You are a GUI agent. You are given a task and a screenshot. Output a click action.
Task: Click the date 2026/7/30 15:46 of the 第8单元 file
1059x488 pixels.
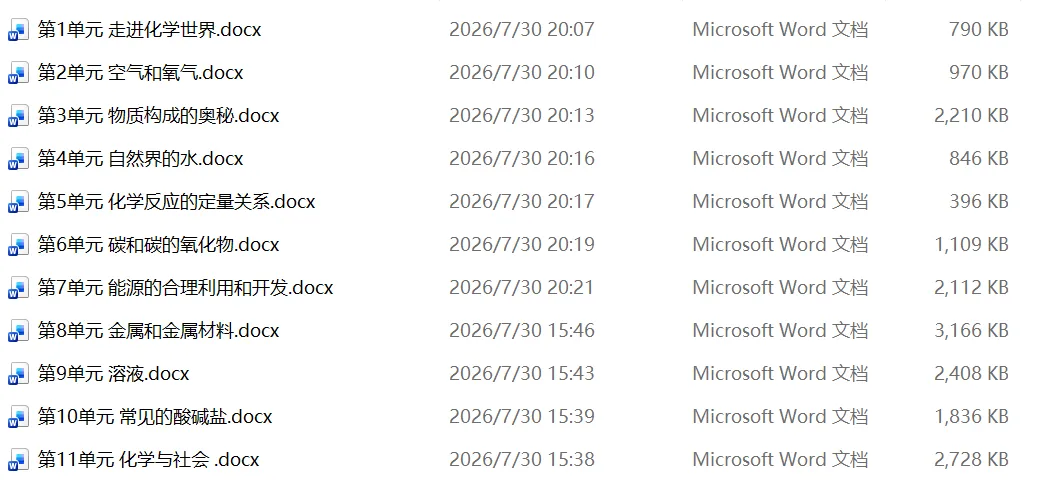(522, 331)
